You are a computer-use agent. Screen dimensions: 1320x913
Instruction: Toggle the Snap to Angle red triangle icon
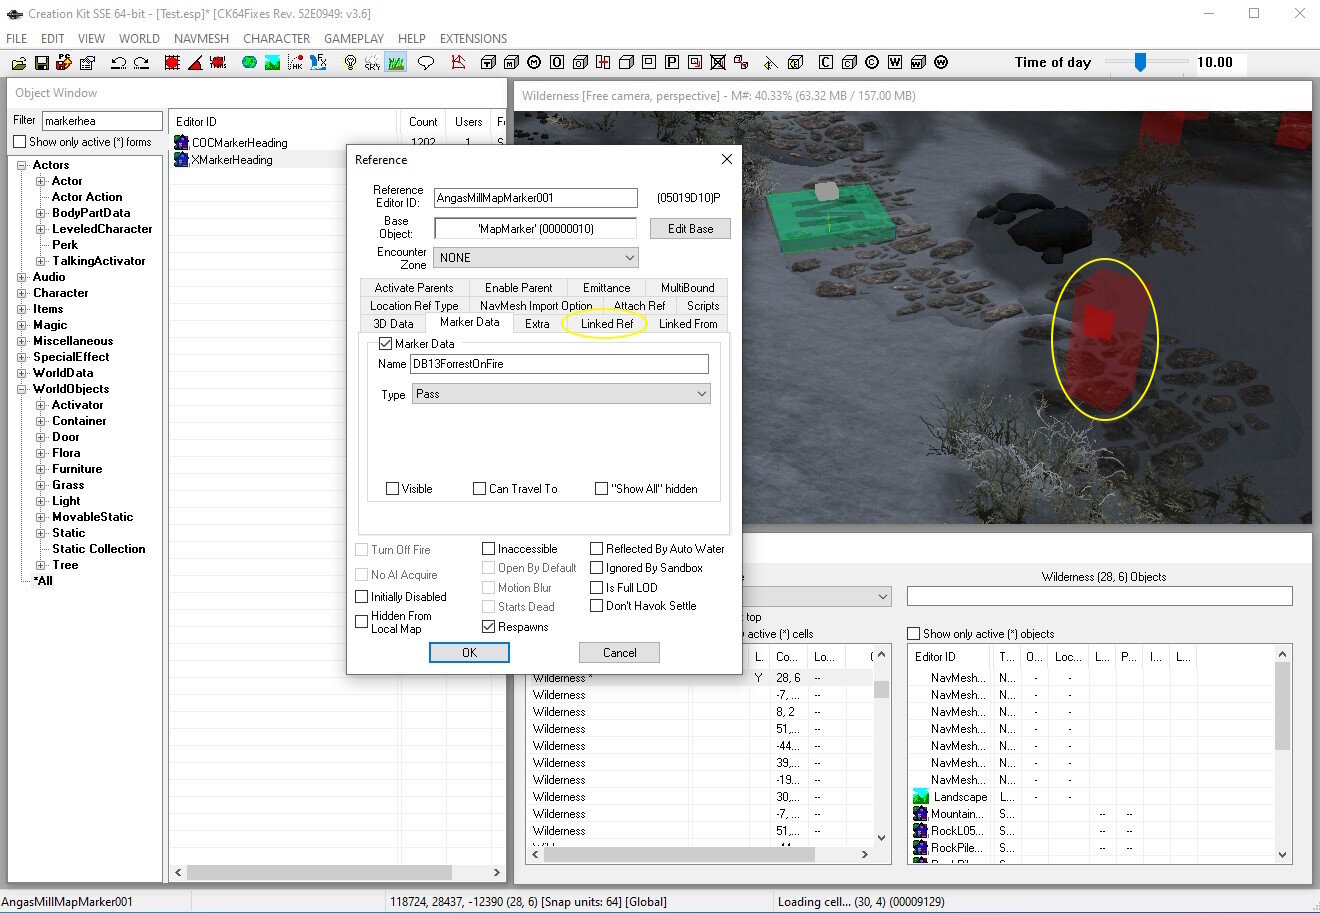(x=195, y=63)
